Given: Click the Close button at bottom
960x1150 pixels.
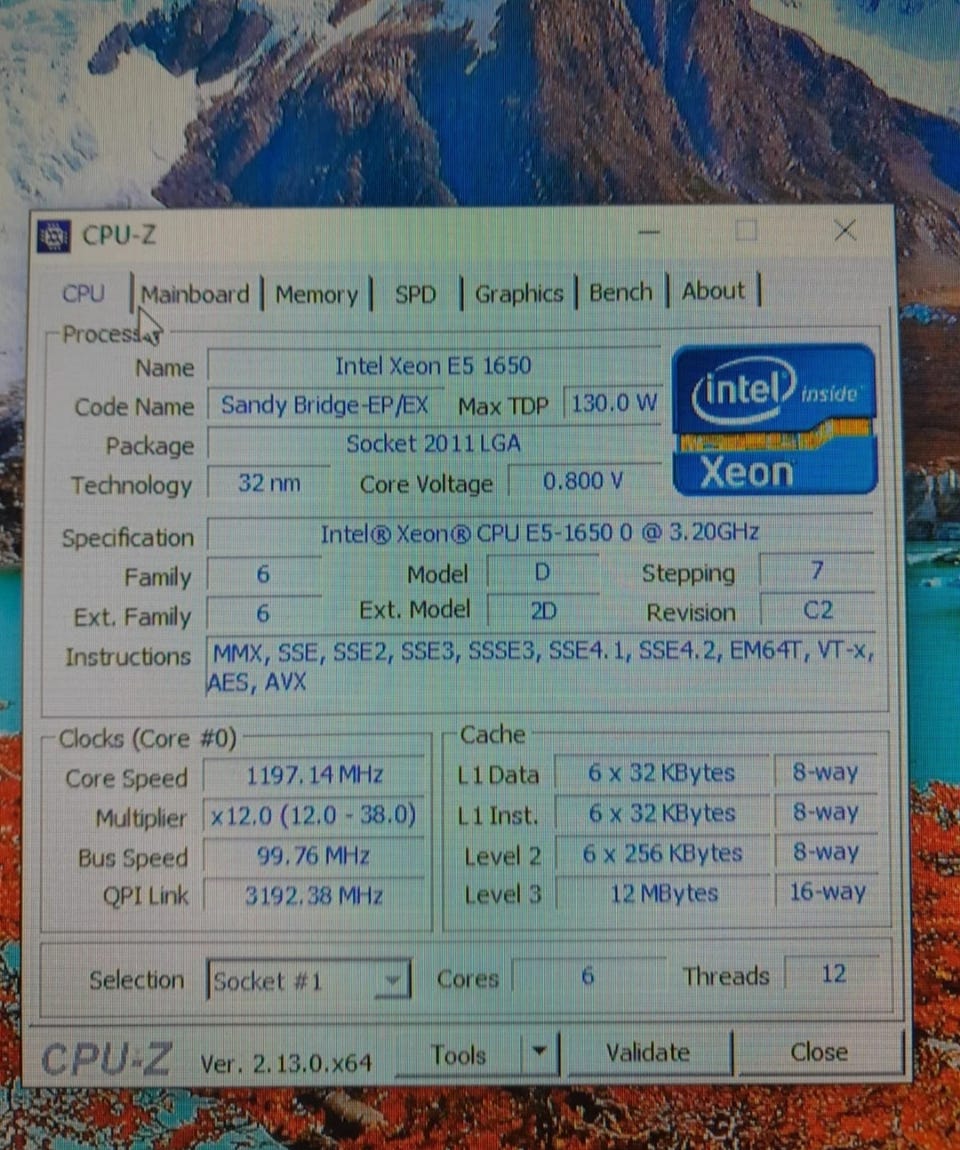Looking at the screenshot, I should coord(819,1052).
